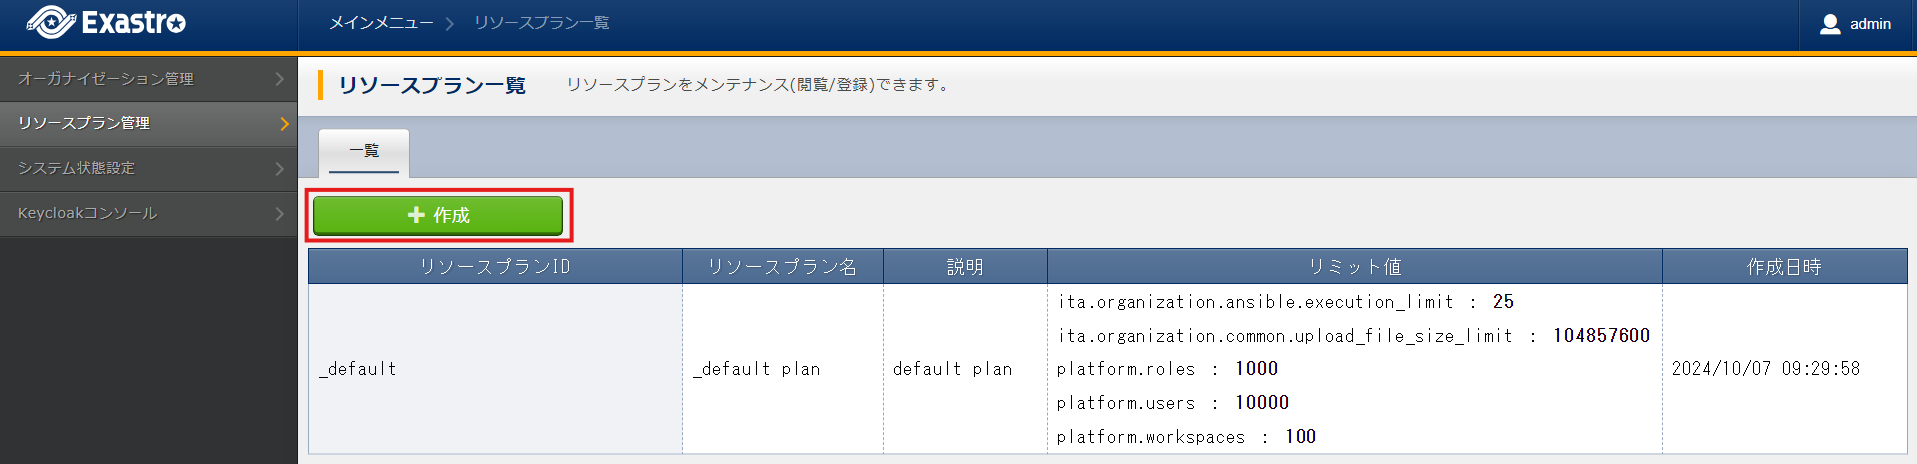
Task: Expand the Keycloakコンソール chevron arrow
Action: 280,214
